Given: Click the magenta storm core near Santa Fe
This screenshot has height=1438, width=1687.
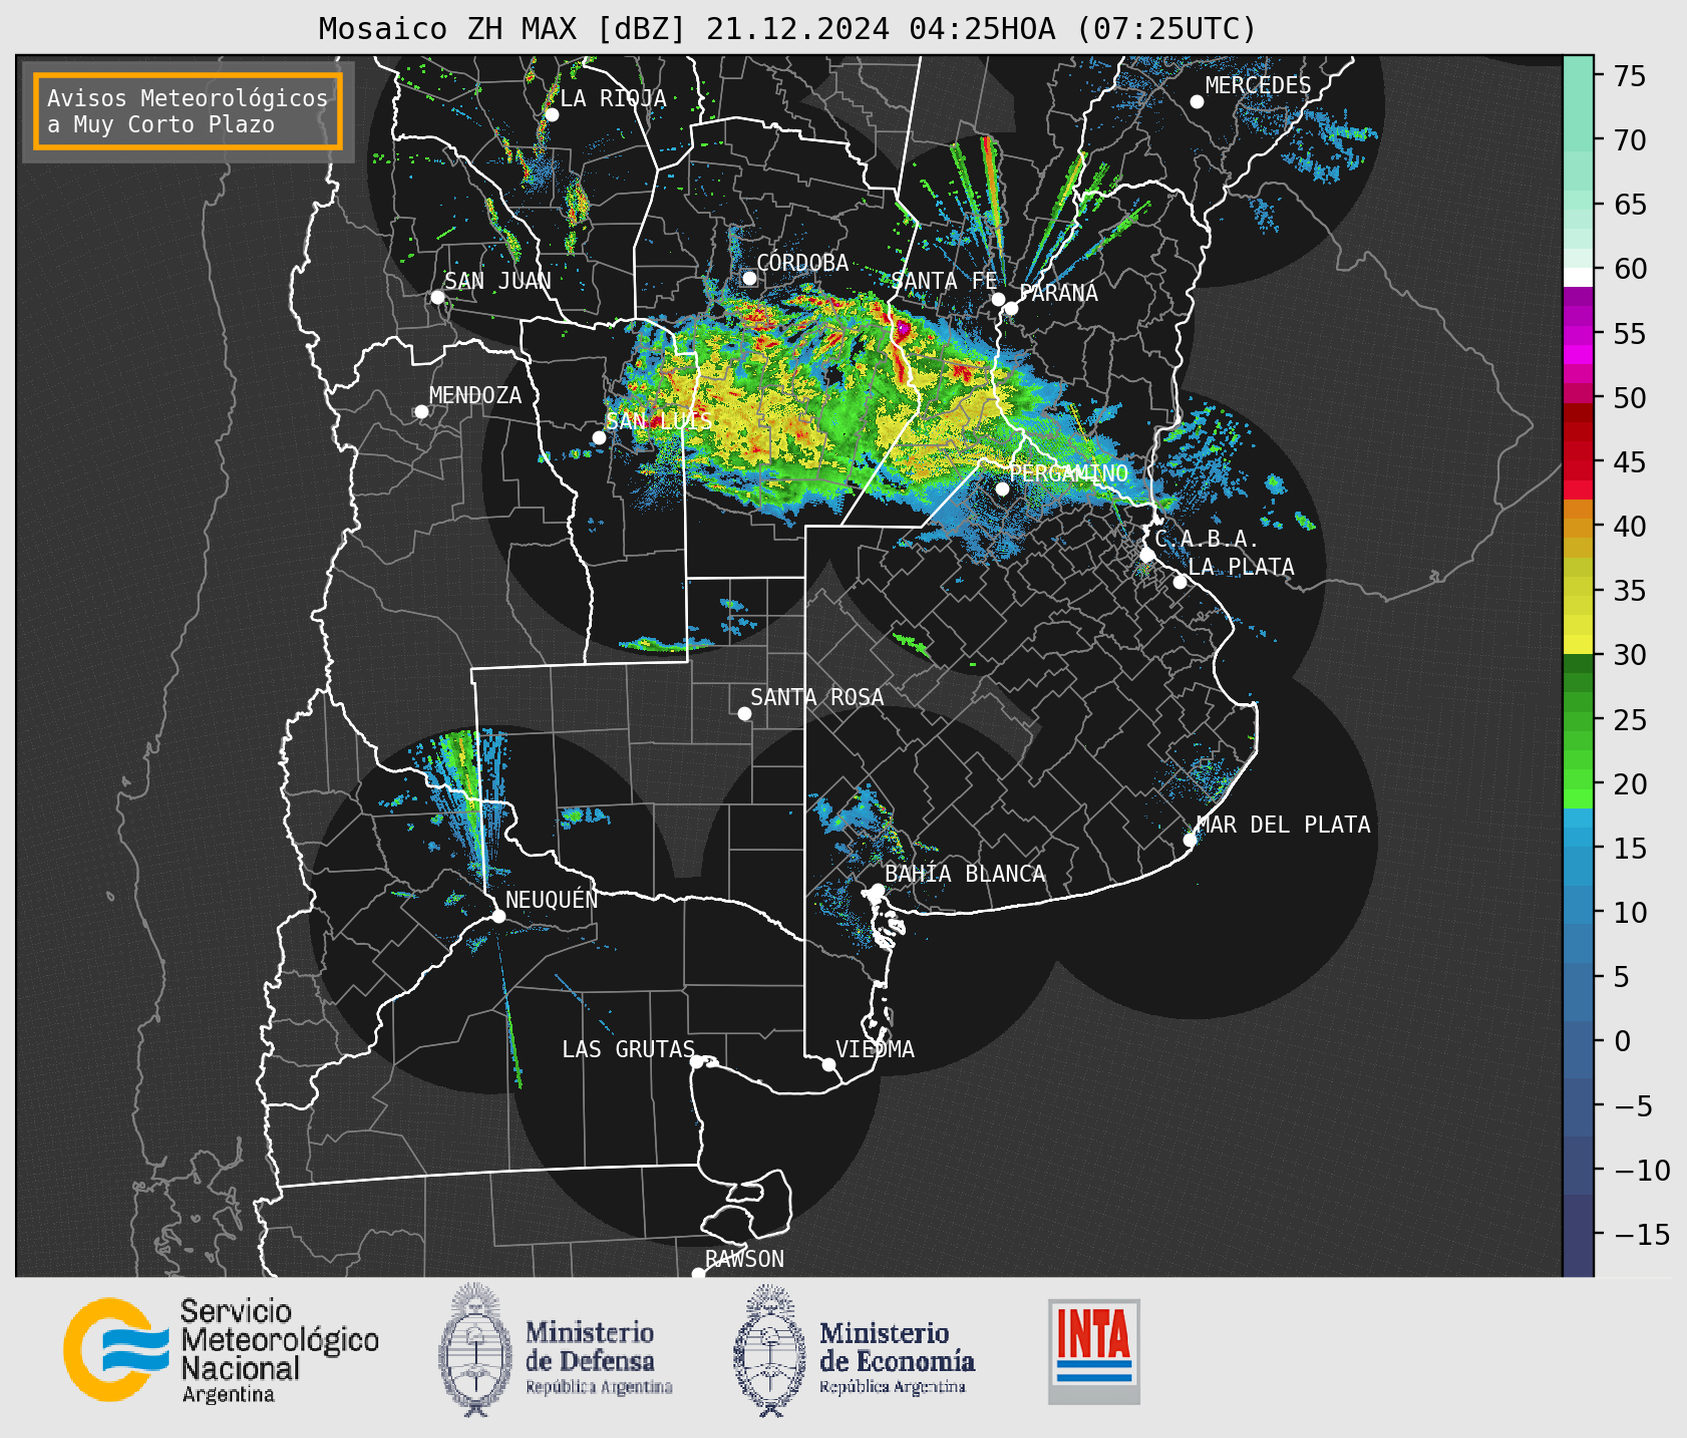Looking at the screenshot, I should pyautogui.click(x=902, y=327).
